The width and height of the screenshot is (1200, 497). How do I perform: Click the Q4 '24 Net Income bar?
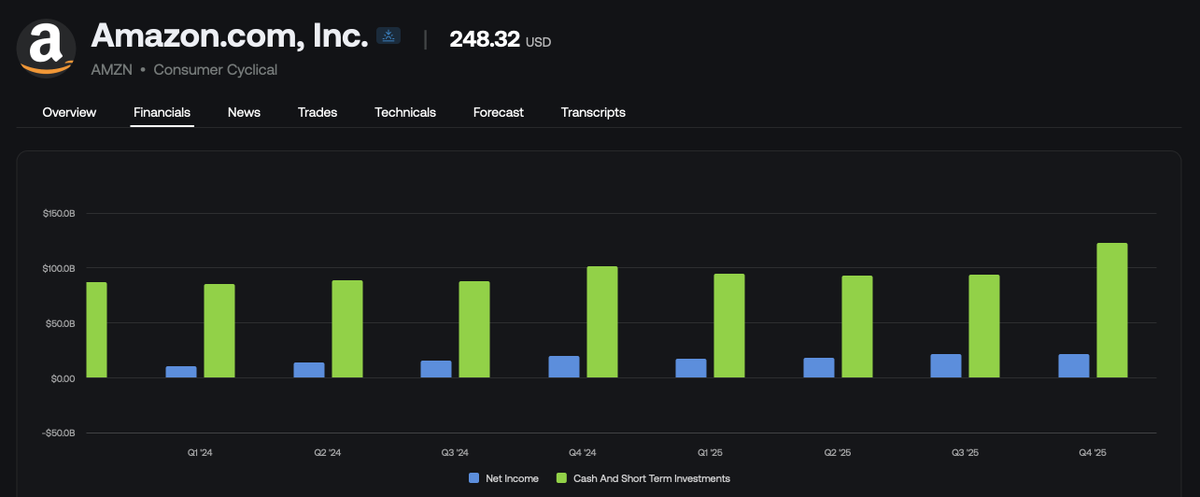click(564, 367)
